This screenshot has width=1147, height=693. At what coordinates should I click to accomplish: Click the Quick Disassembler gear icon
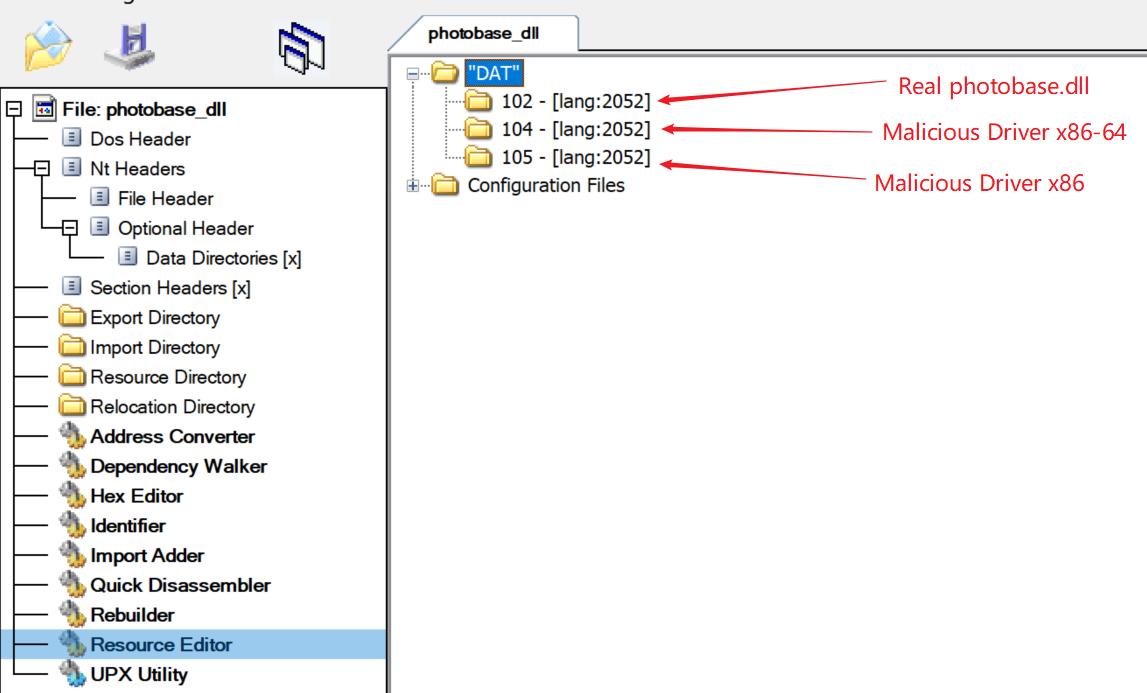72,585
